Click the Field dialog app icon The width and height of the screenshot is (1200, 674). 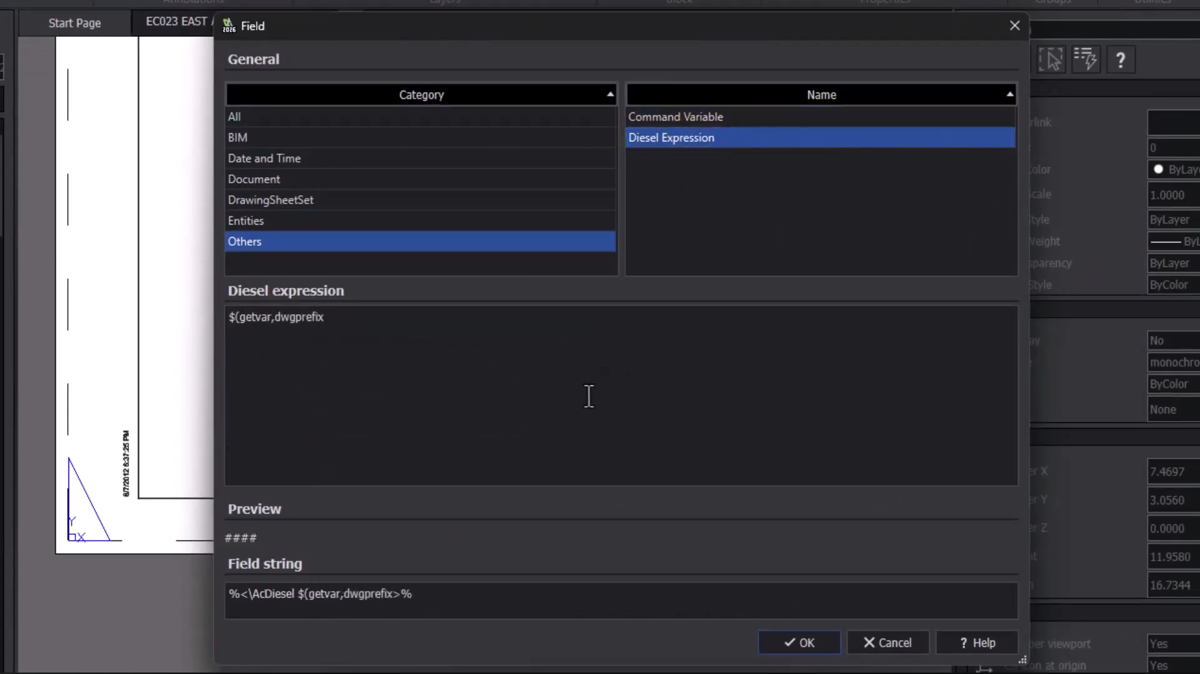pyautogui.click(x=229, y=25)
